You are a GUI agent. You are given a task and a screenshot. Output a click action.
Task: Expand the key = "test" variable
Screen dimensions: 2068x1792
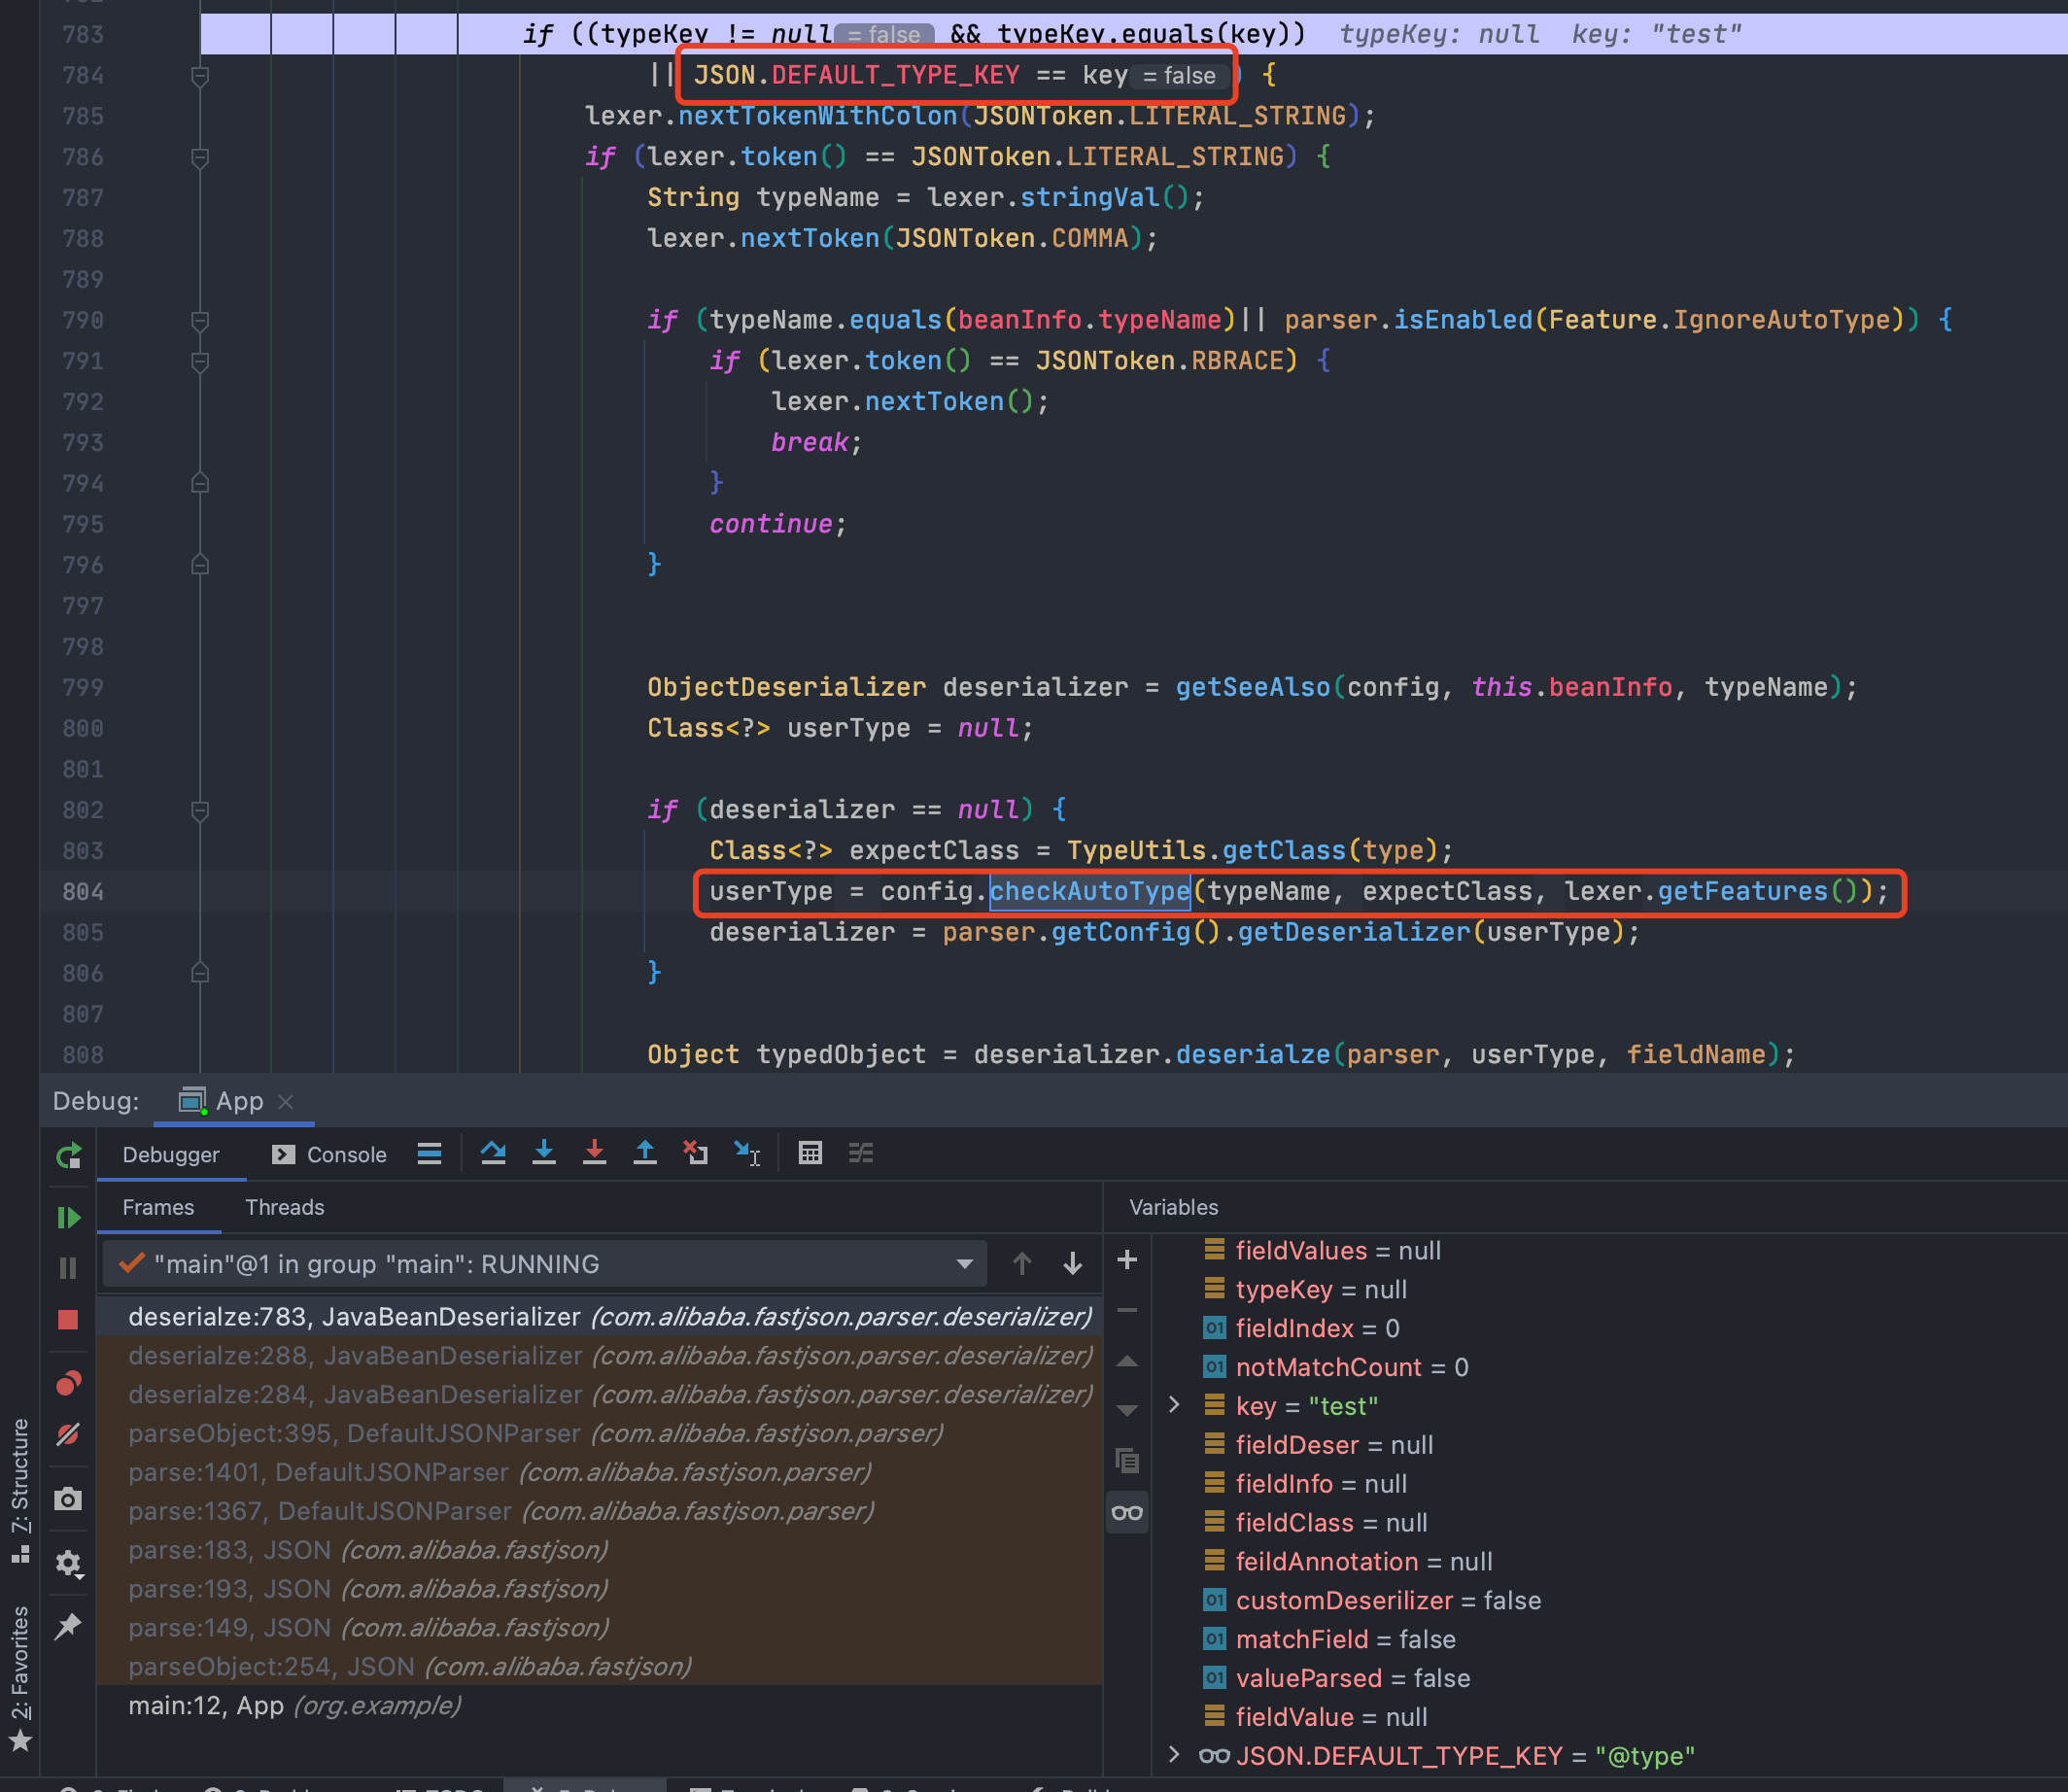(x=1174, y=1405)
